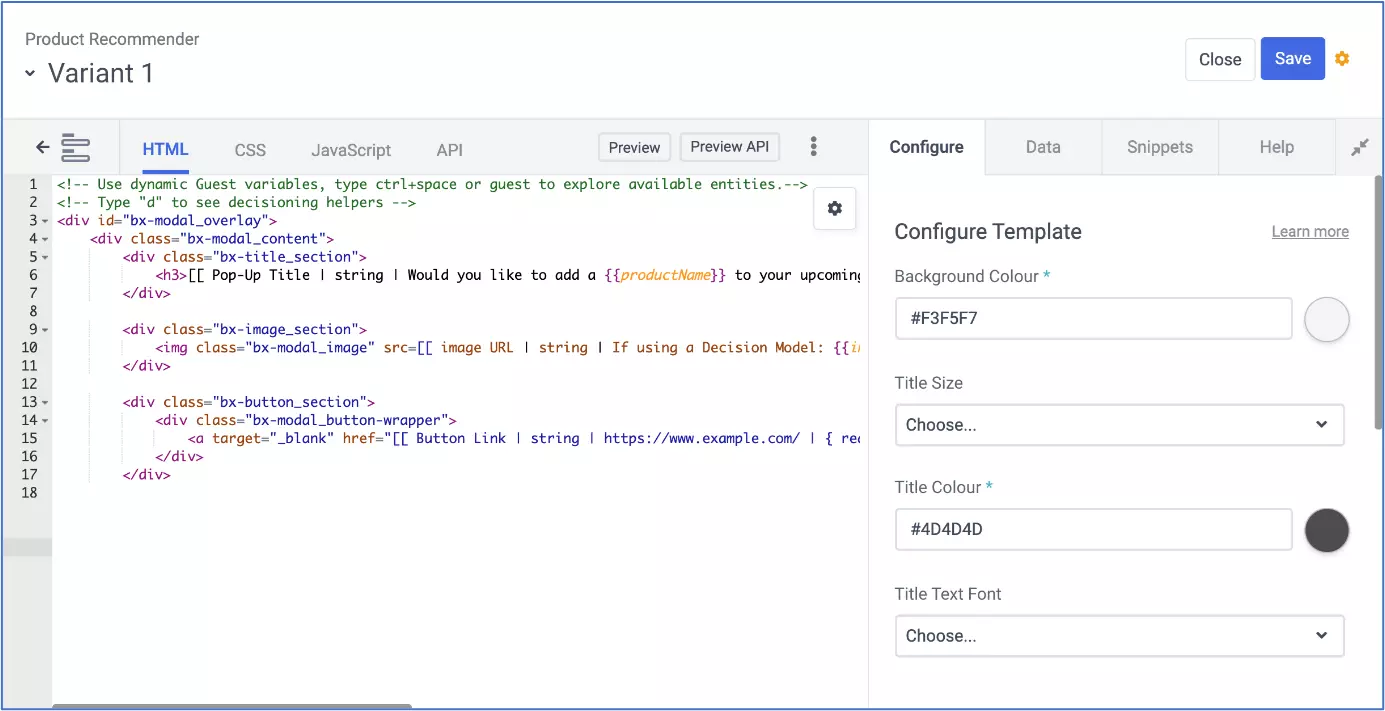Click the Close button

coord(1220,59)
